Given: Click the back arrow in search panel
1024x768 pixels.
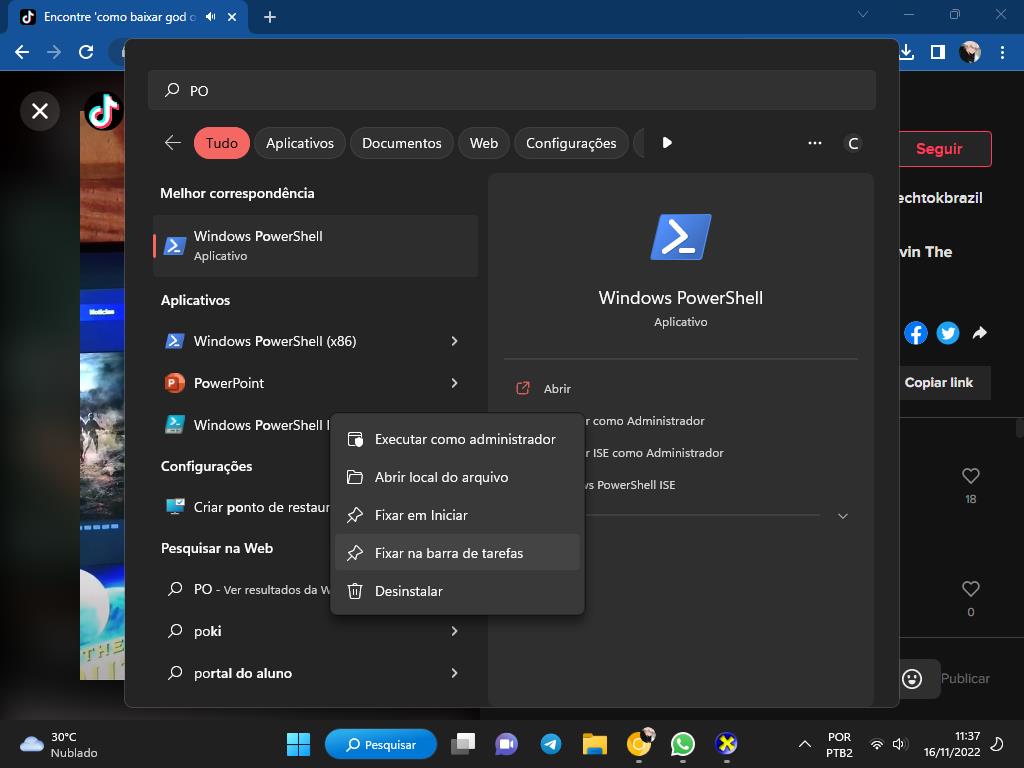Looking at the screenshot, I should click(173, 143).
